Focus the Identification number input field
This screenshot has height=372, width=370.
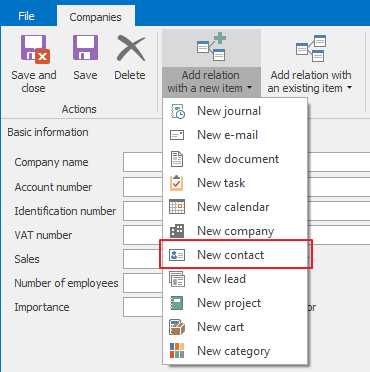coord(143,211)
